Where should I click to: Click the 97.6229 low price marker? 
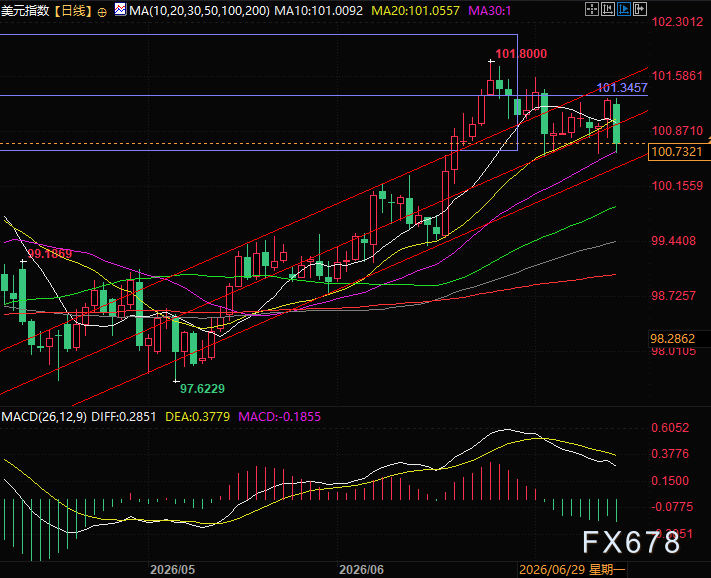(x=202, y=389)
